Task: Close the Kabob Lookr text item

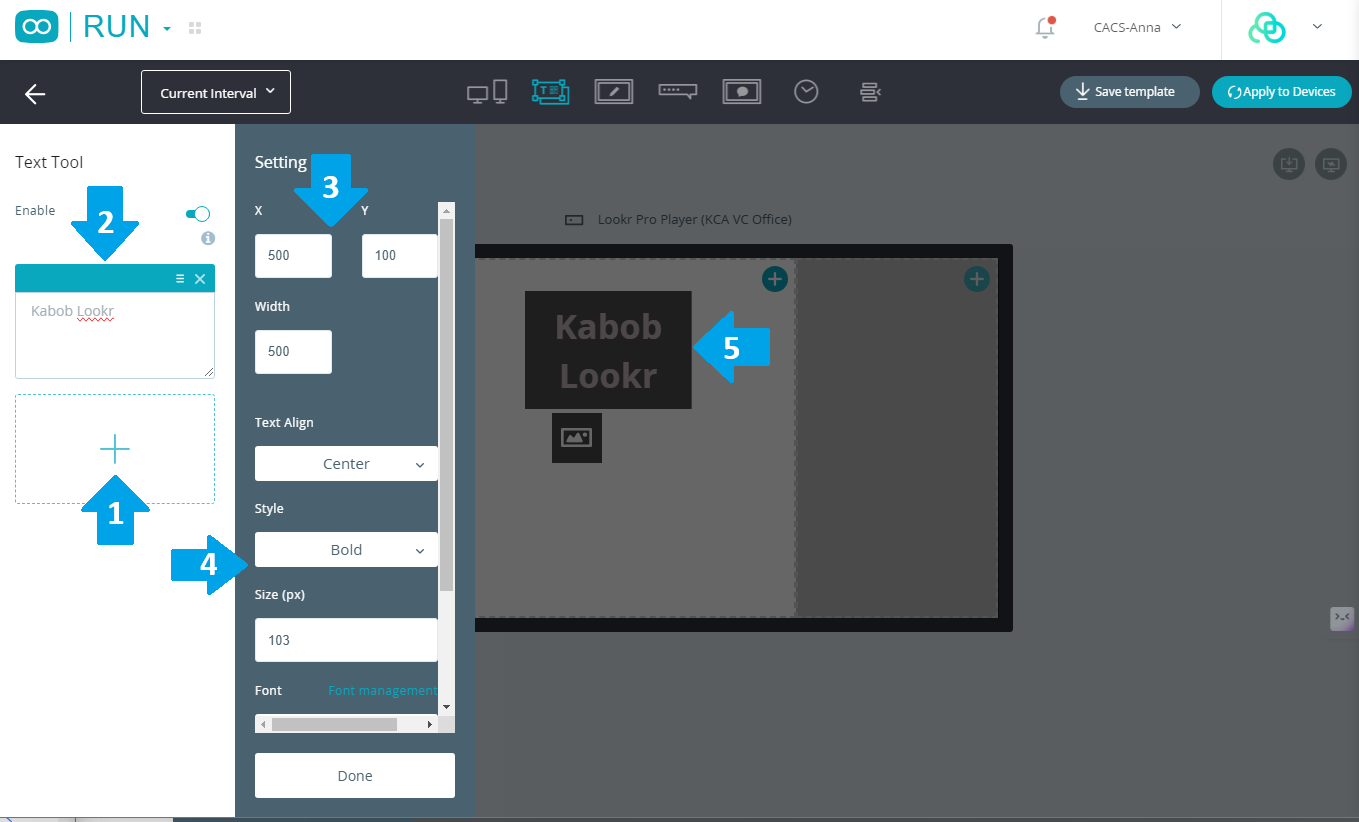Action: tap(200, 279)
